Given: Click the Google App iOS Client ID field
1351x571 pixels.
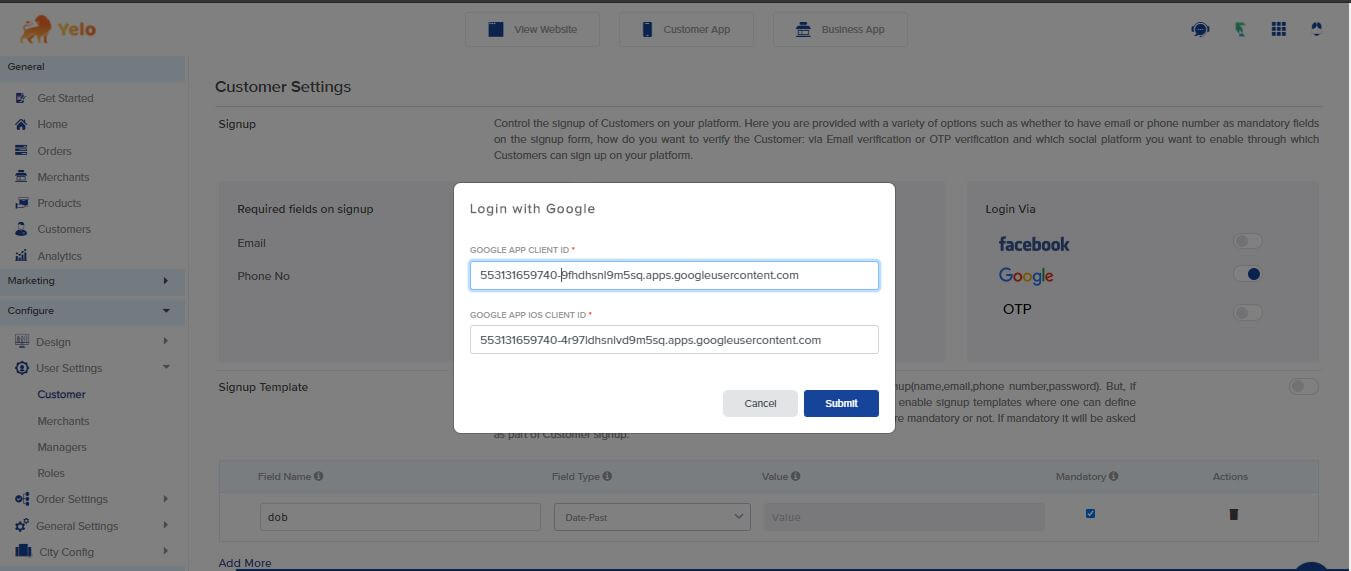Looking at the screenshot, I should point(674,340).
